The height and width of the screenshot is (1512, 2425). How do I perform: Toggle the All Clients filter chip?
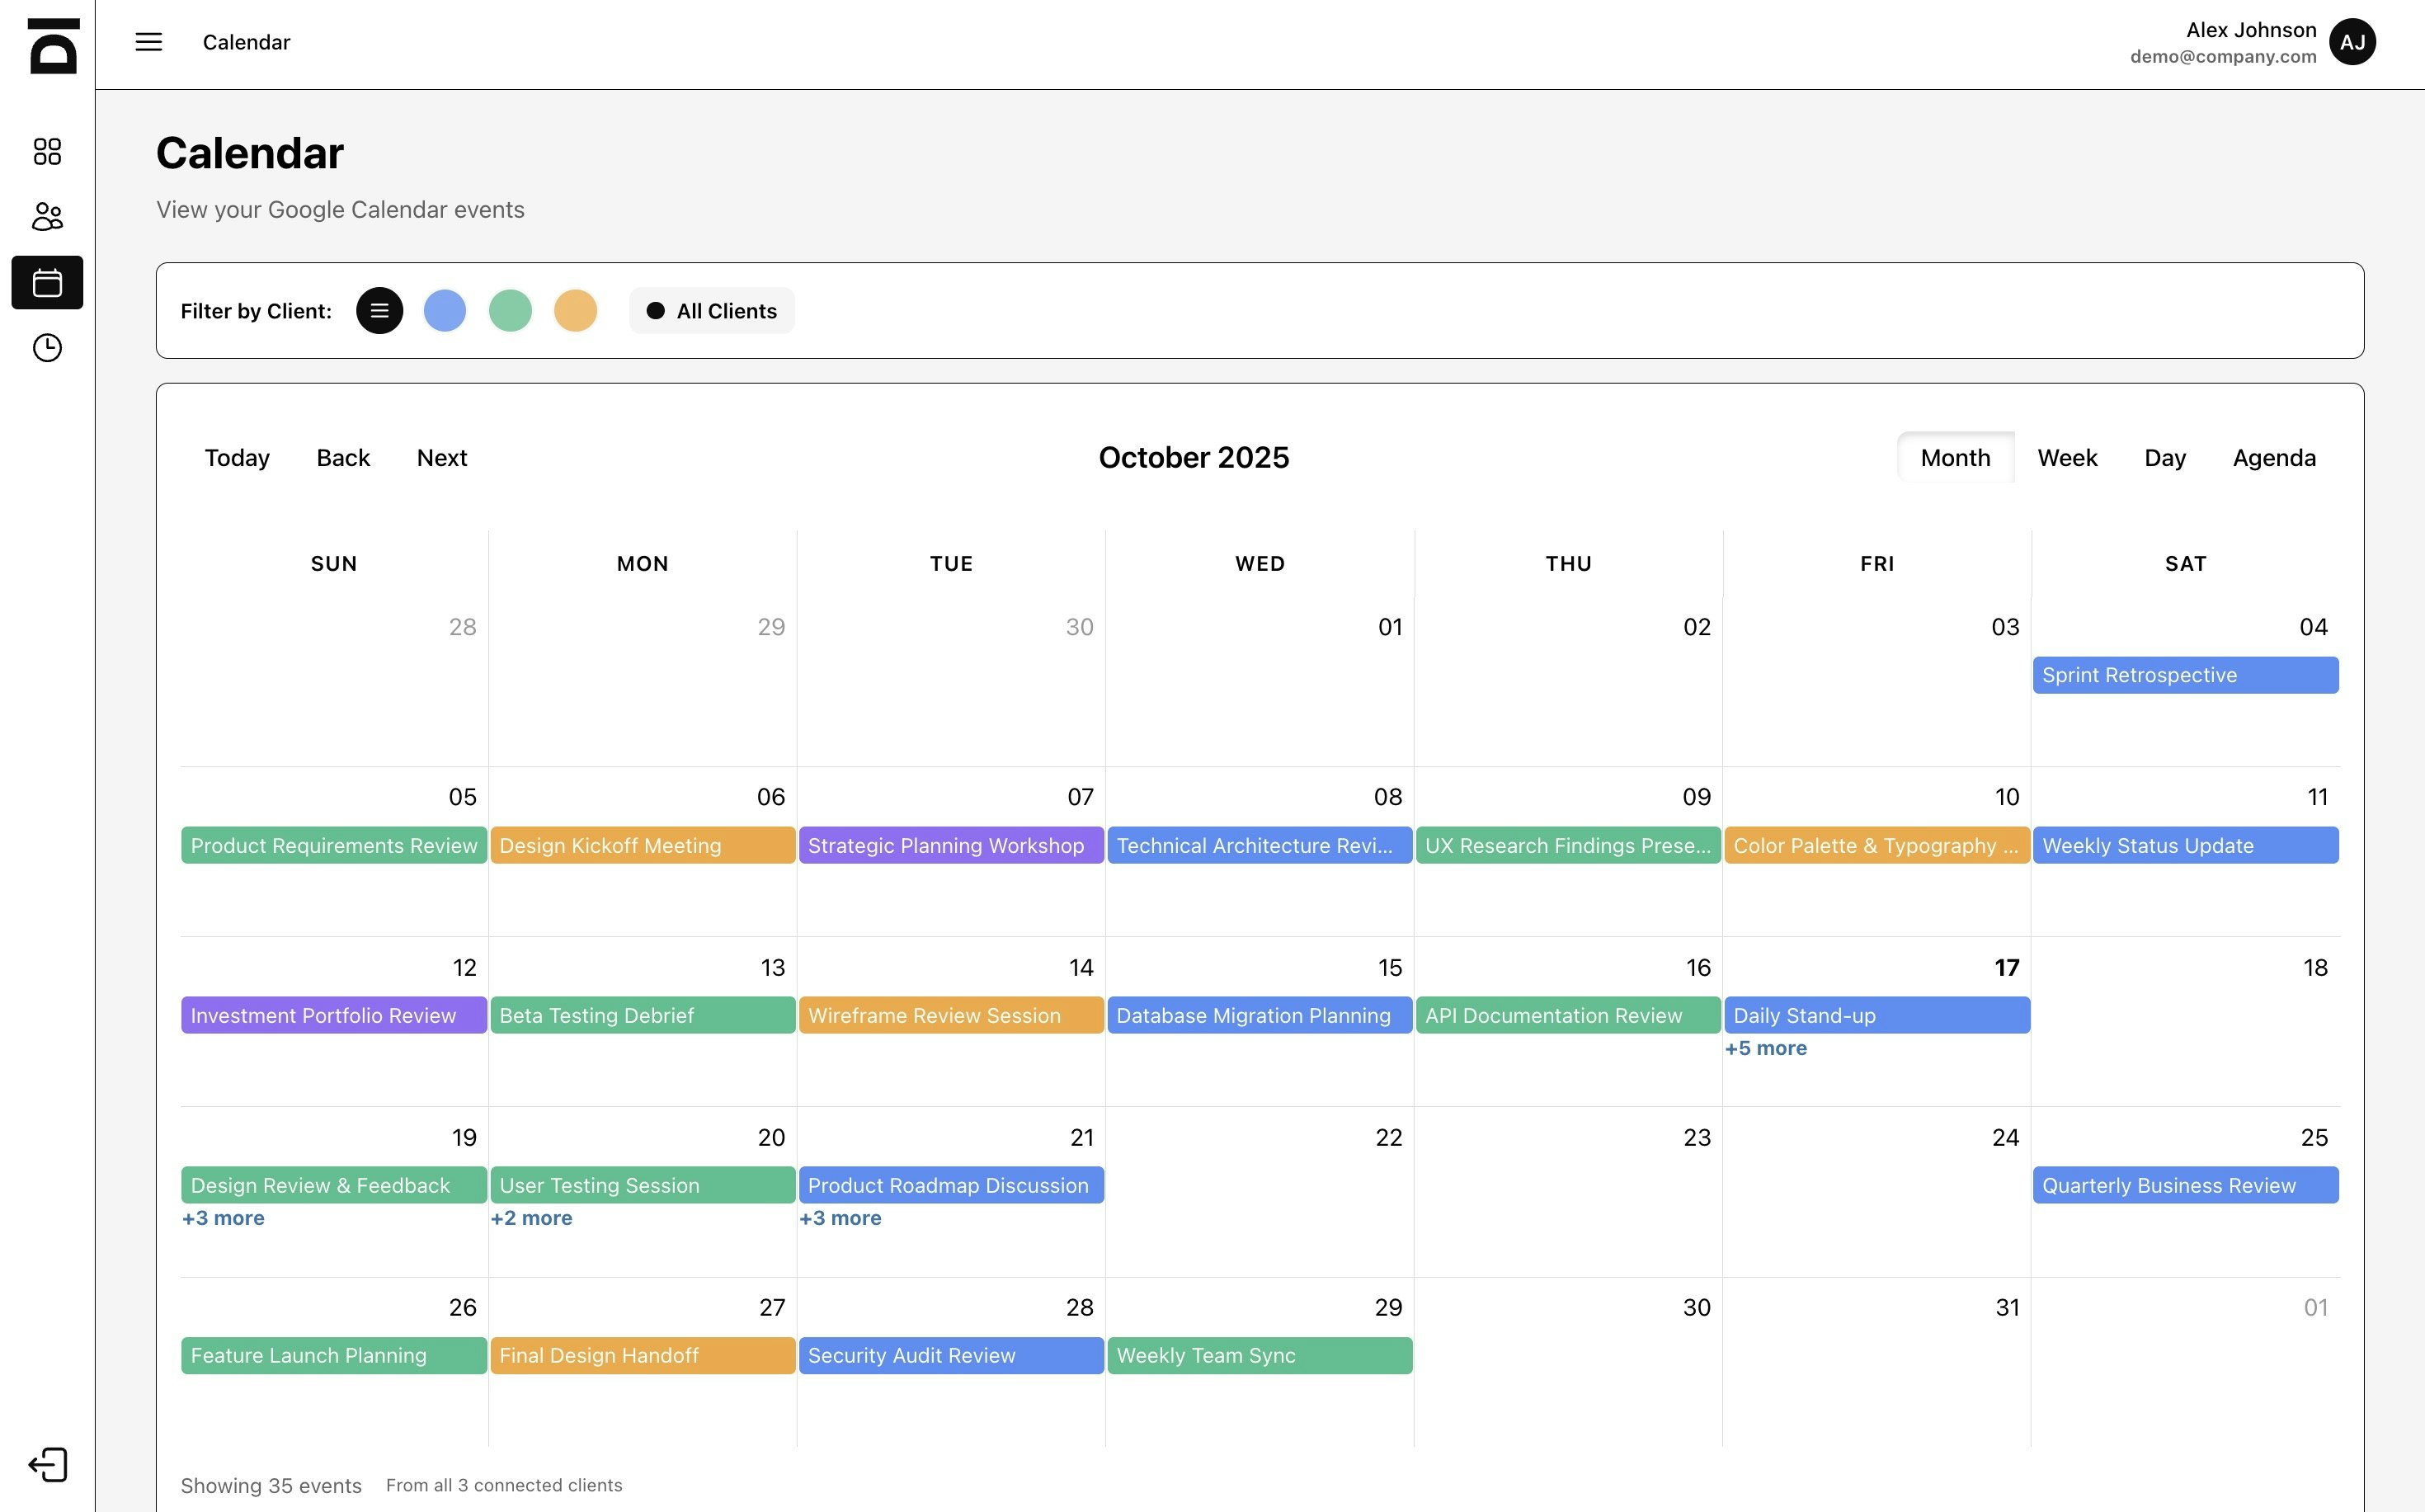click(712, 311)
